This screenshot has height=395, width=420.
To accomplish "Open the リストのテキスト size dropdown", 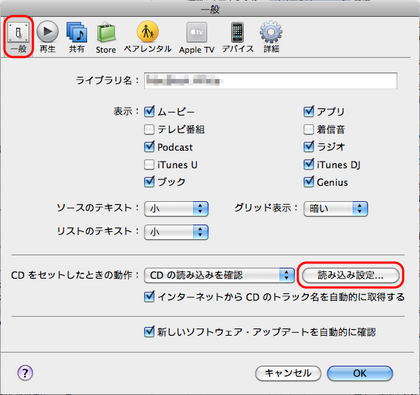I will tap(176, 232).
